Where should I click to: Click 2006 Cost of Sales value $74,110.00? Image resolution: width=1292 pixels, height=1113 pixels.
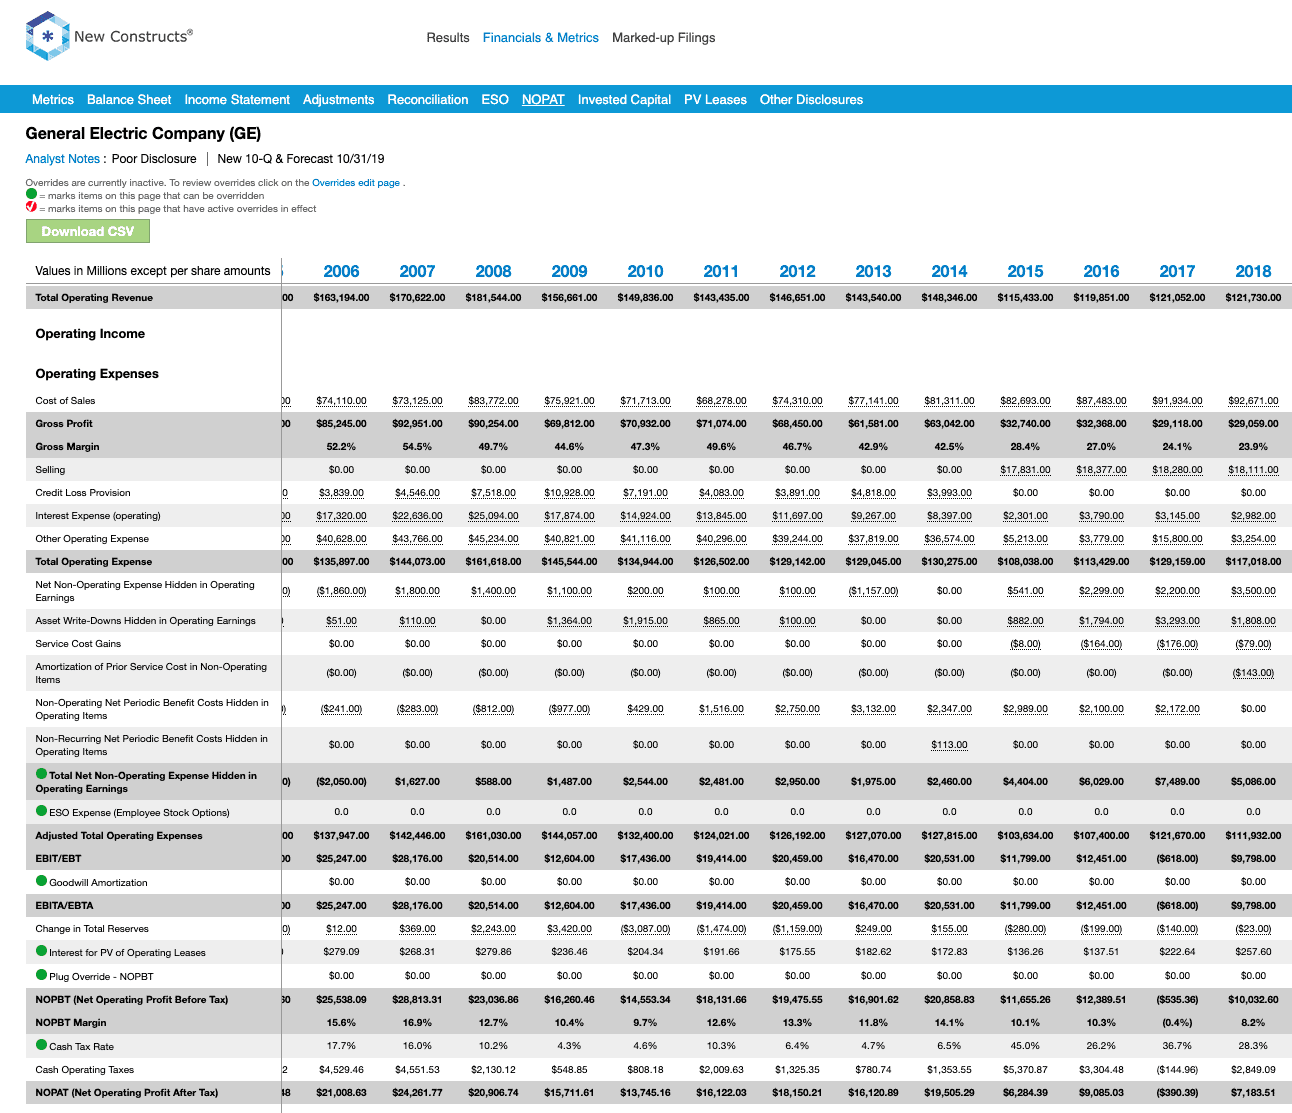tap(341, 401)
